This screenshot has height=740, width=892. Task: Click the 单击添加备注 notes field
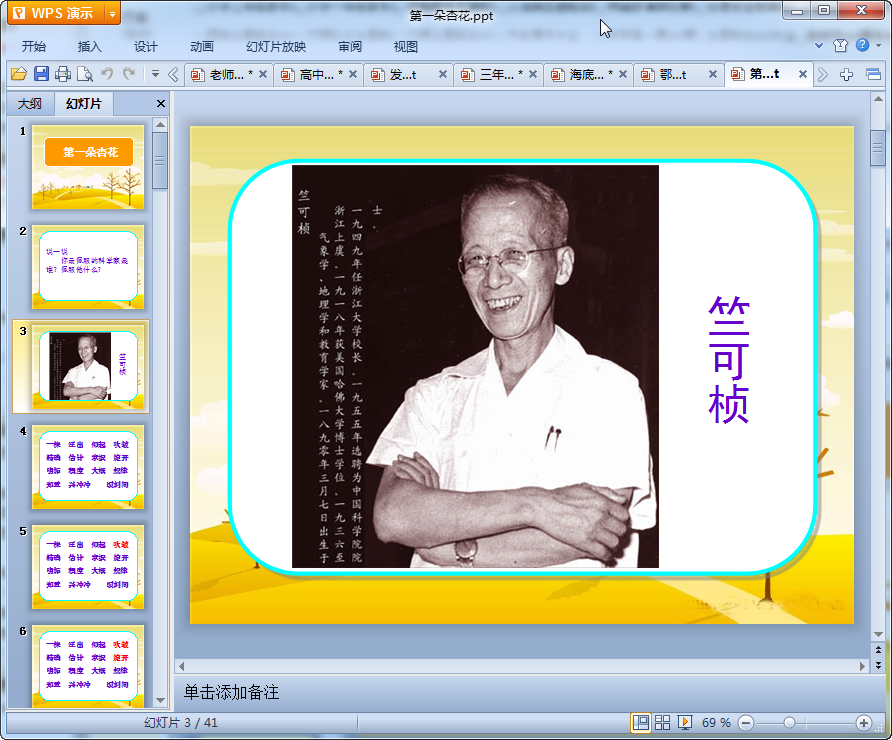231,692
